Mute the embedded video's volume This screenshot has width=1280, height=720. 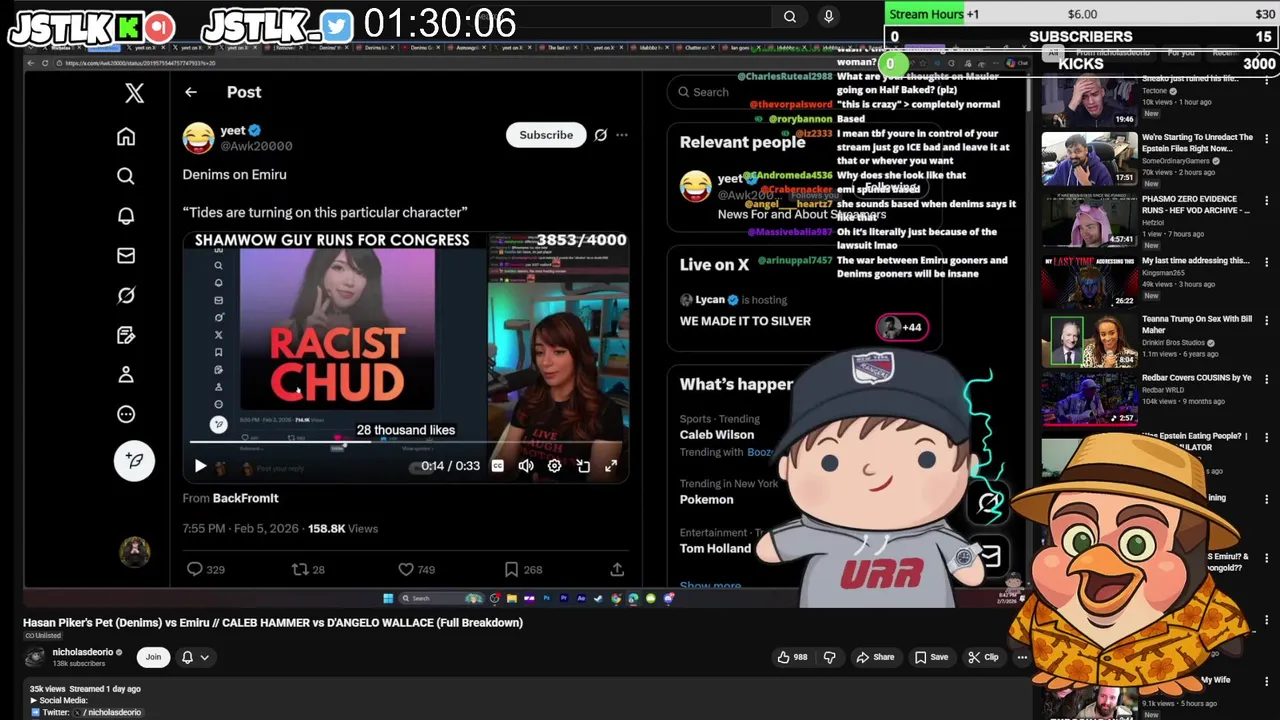coord(526,466)
